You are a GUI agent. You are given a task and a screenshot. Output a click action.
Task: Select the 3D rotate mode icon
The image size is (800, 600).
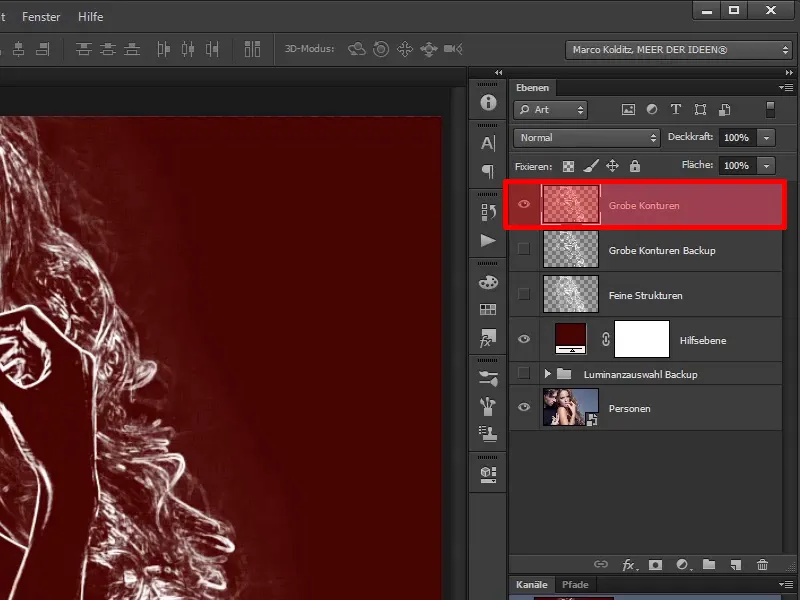(357, 49)
